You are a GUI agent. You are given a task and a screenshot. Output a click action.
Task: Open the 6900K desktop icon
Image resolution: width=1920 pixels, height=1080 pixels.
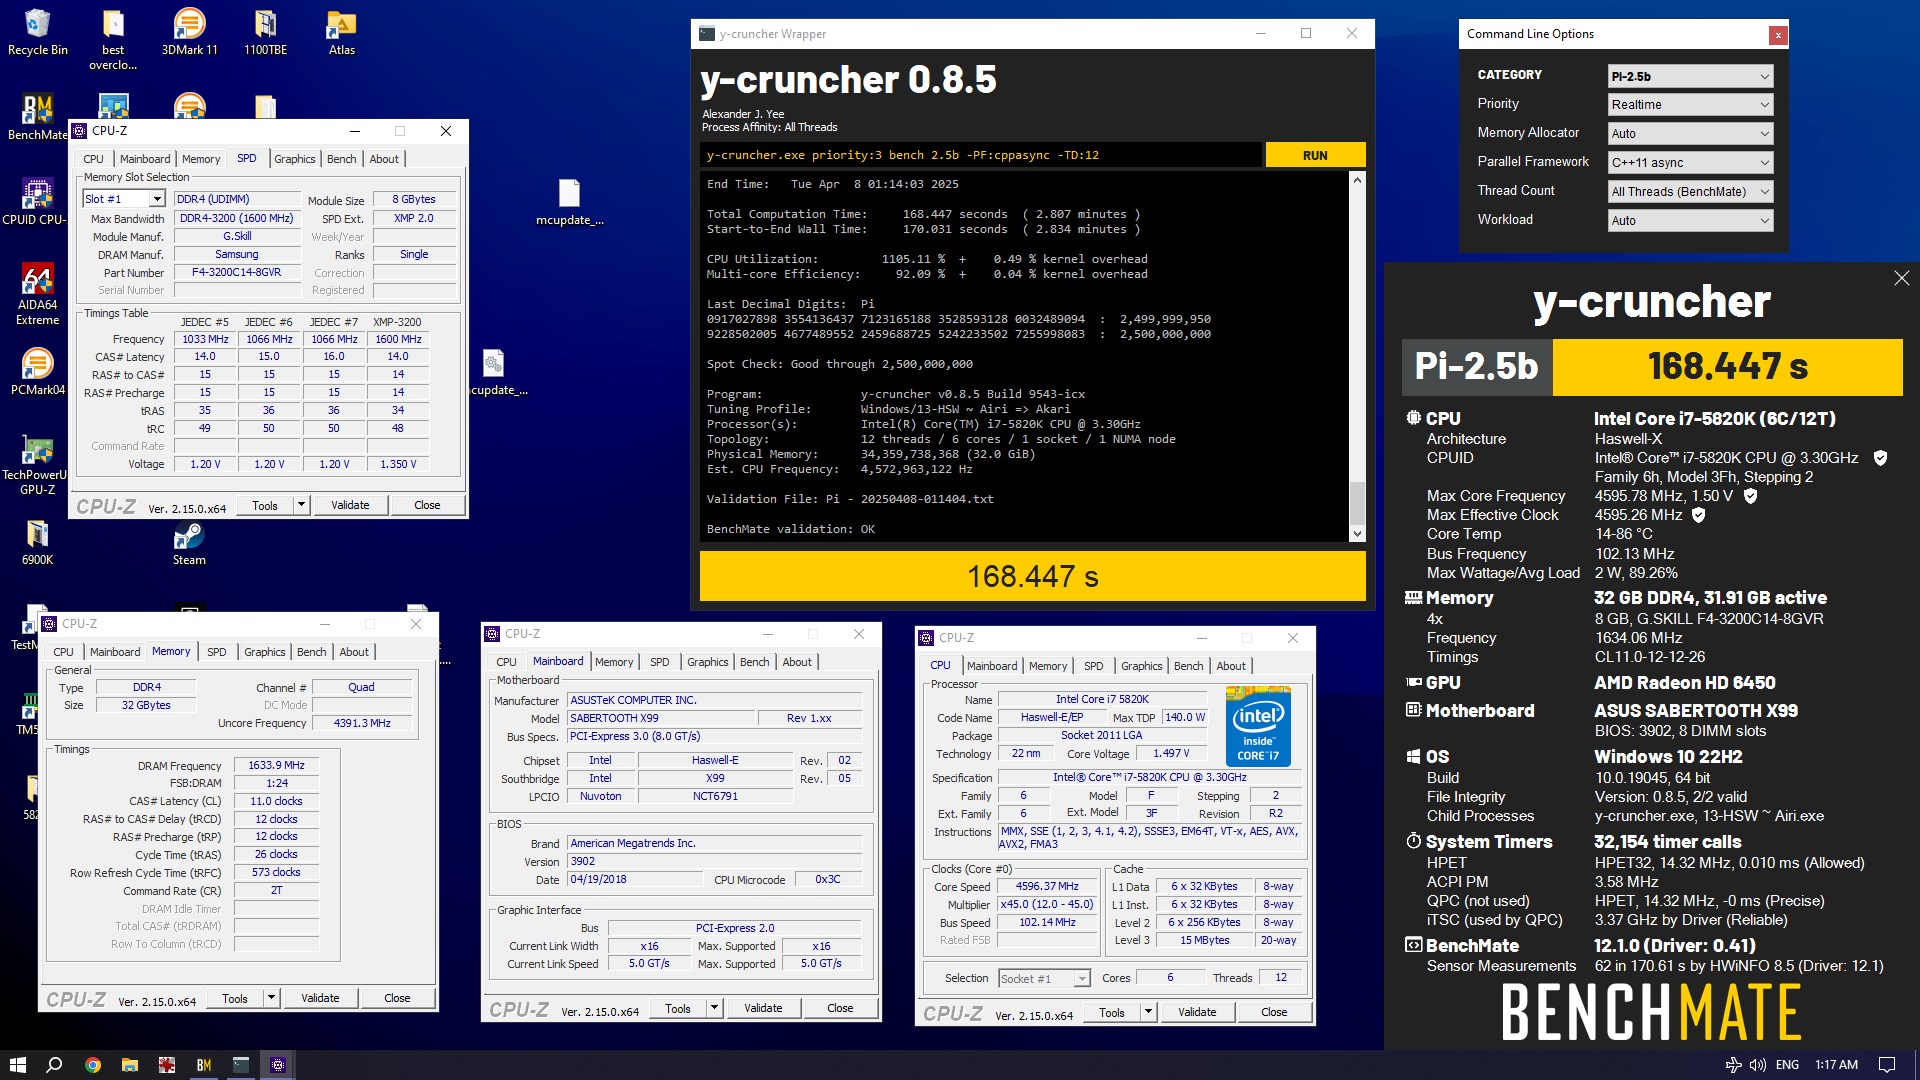[x=37, y=543]
